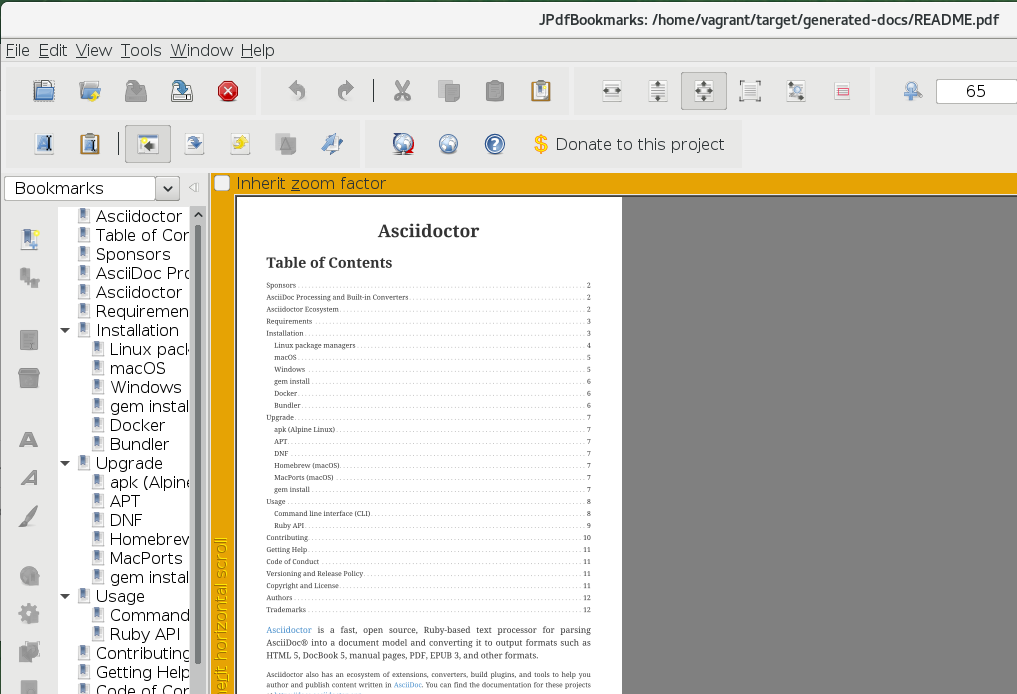This screenshot has width=1017, height=694.
Task: Click the select text tool icon
Action: tap(44, 143)
